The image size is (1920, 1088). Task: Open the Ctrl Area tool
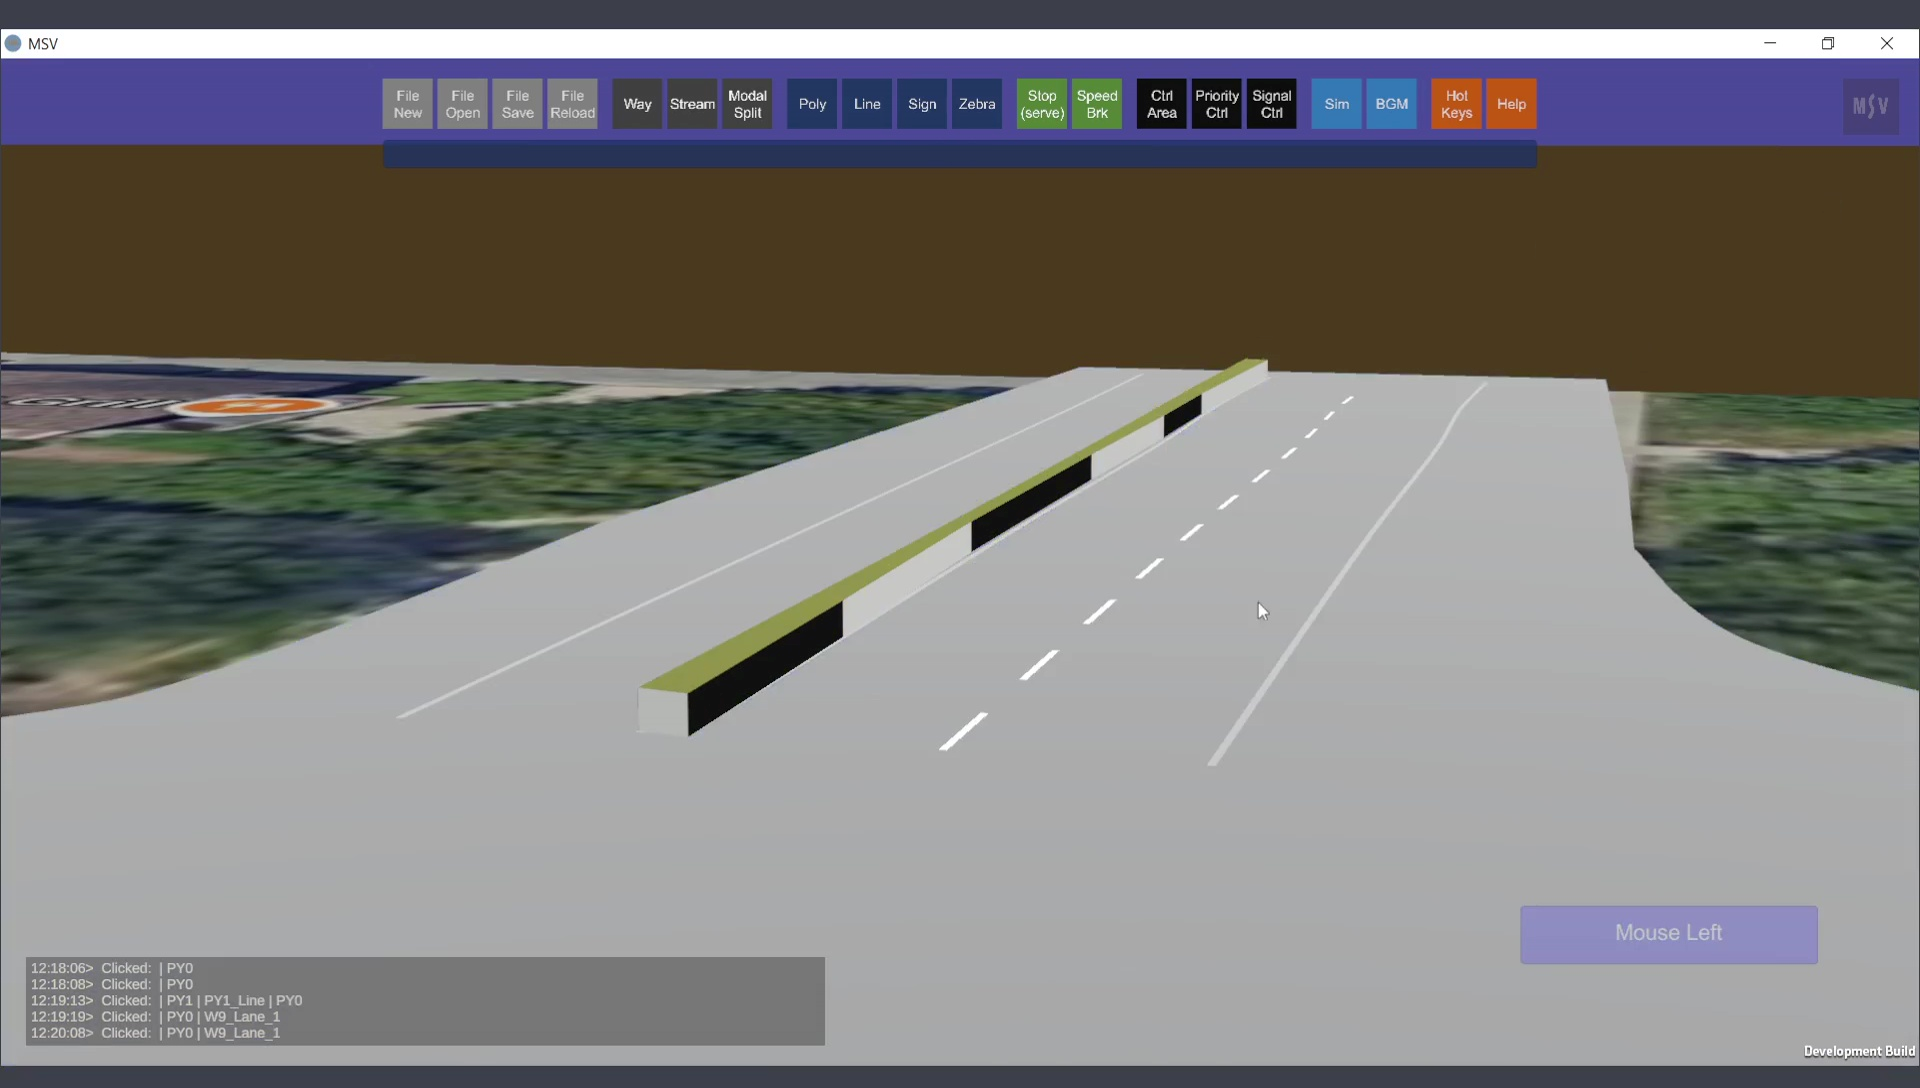[1161, 104]
